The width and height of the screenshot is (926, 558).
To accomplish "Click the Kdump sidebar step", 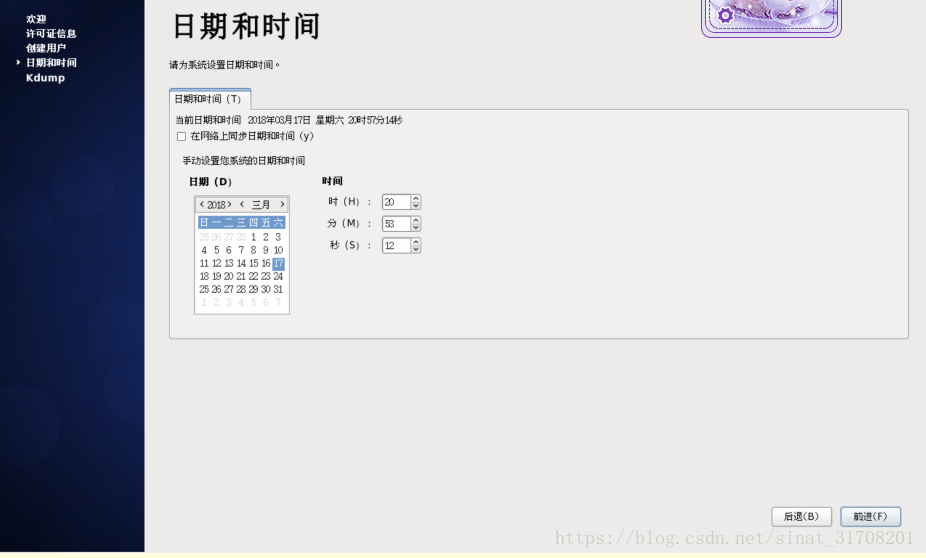I will pos(45,78).
